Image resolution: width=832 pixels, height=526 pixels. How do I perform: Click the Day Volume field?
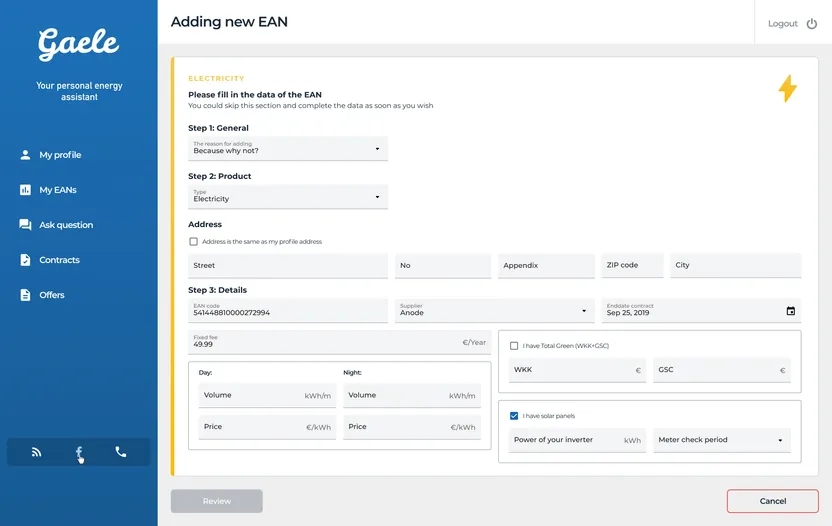[267, 395]
